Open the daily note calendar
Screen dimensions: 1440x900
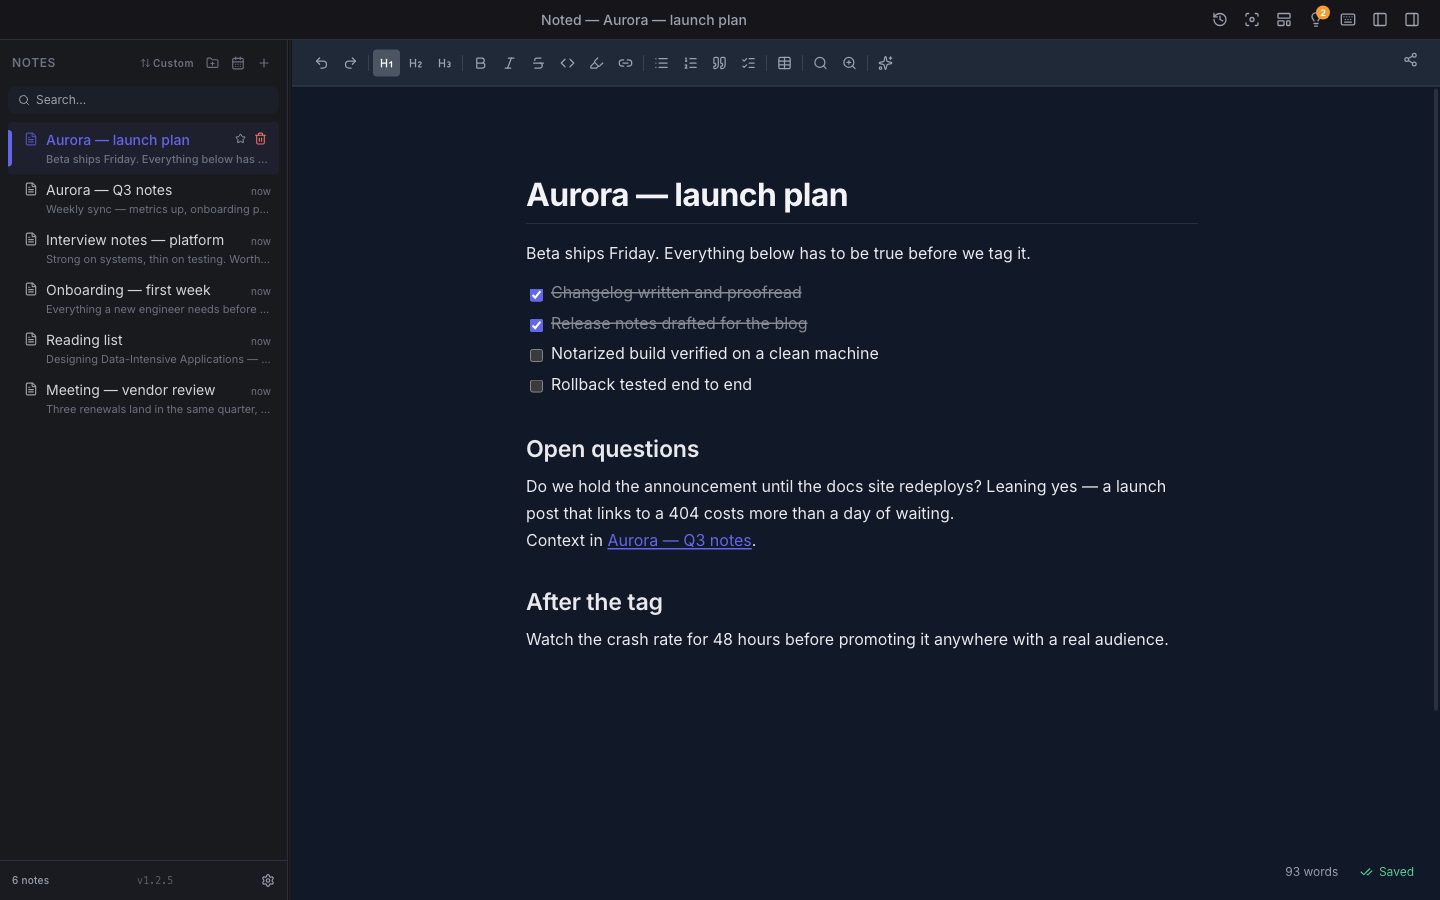tap(238, 63)
